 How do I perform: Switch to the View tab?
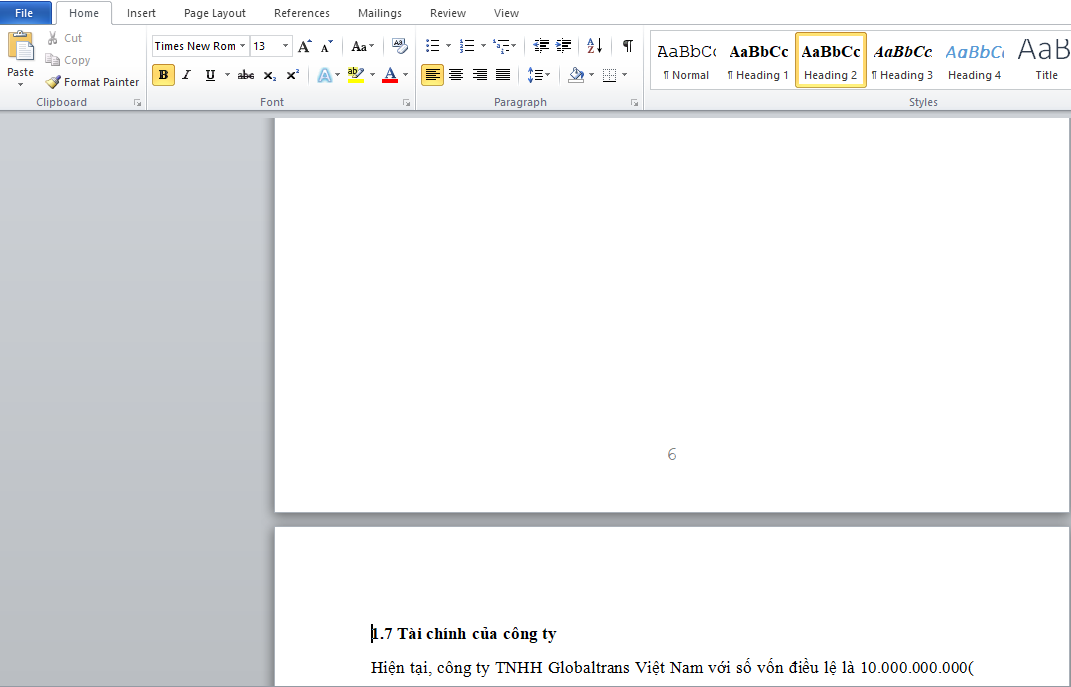(x=506, y=13)
